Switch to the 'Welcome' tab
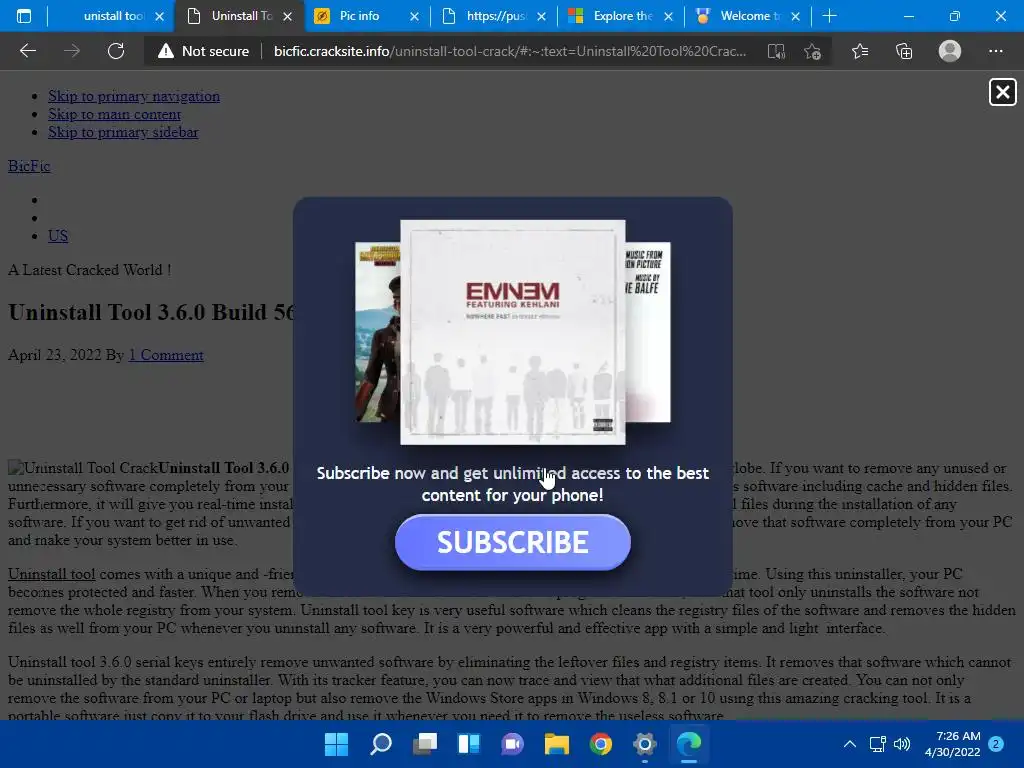This screenshot has height=768, width=1024. [748, 16]
